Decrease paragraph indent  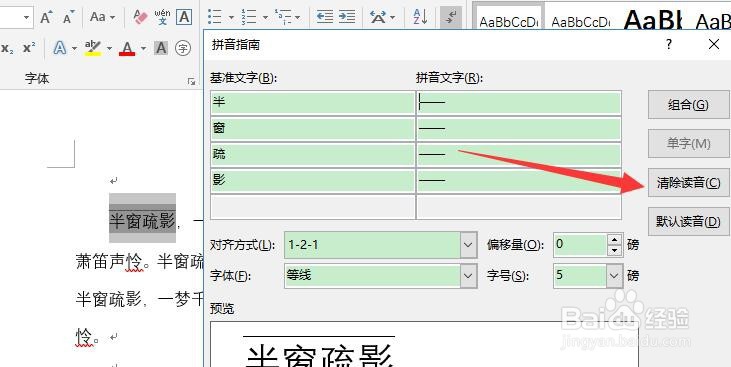324,17
